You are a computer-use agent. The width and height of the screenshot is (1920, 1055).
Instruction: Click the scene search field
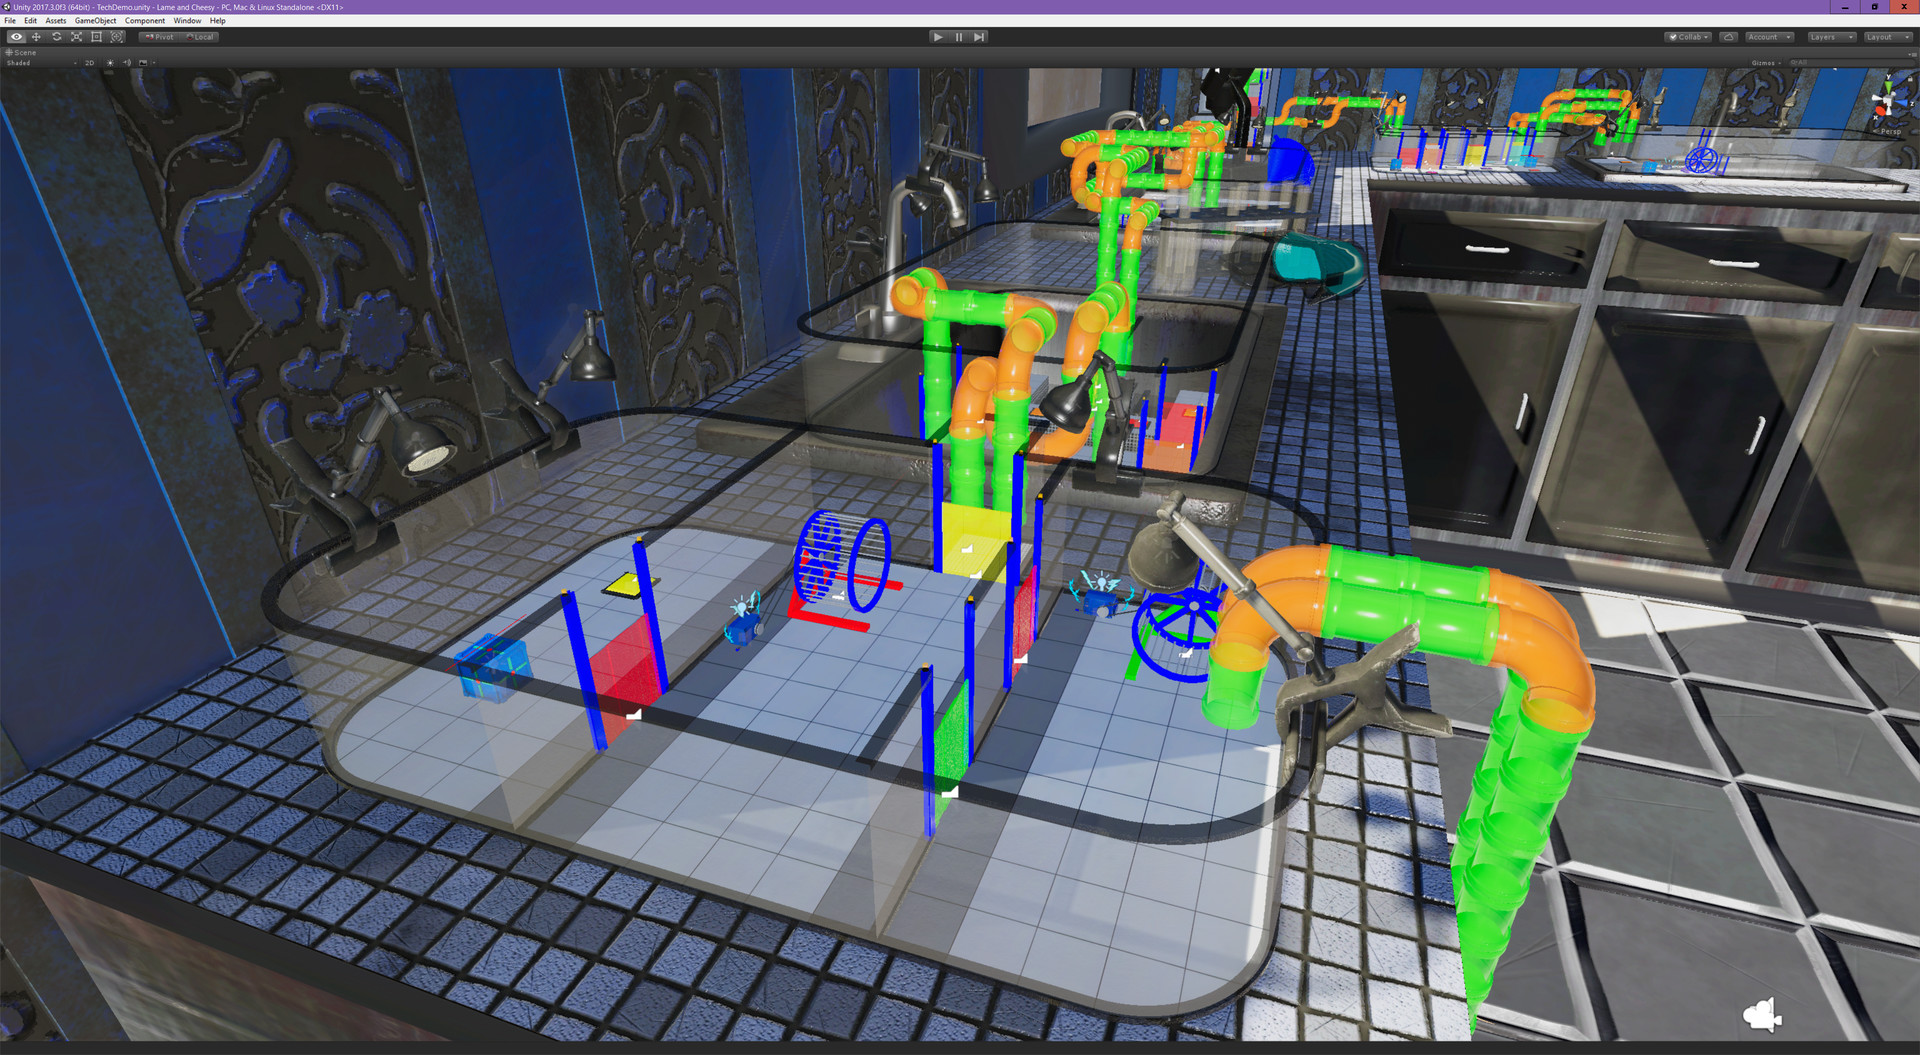1848,63
